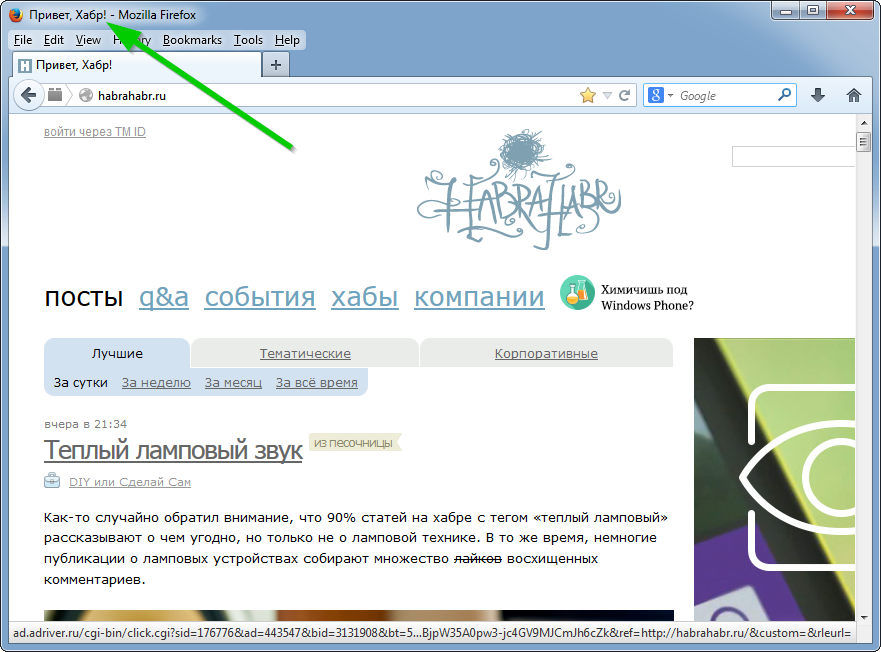Click the search magnifier icon
This screenshot has width=881, height=652.
coord(784,94)
